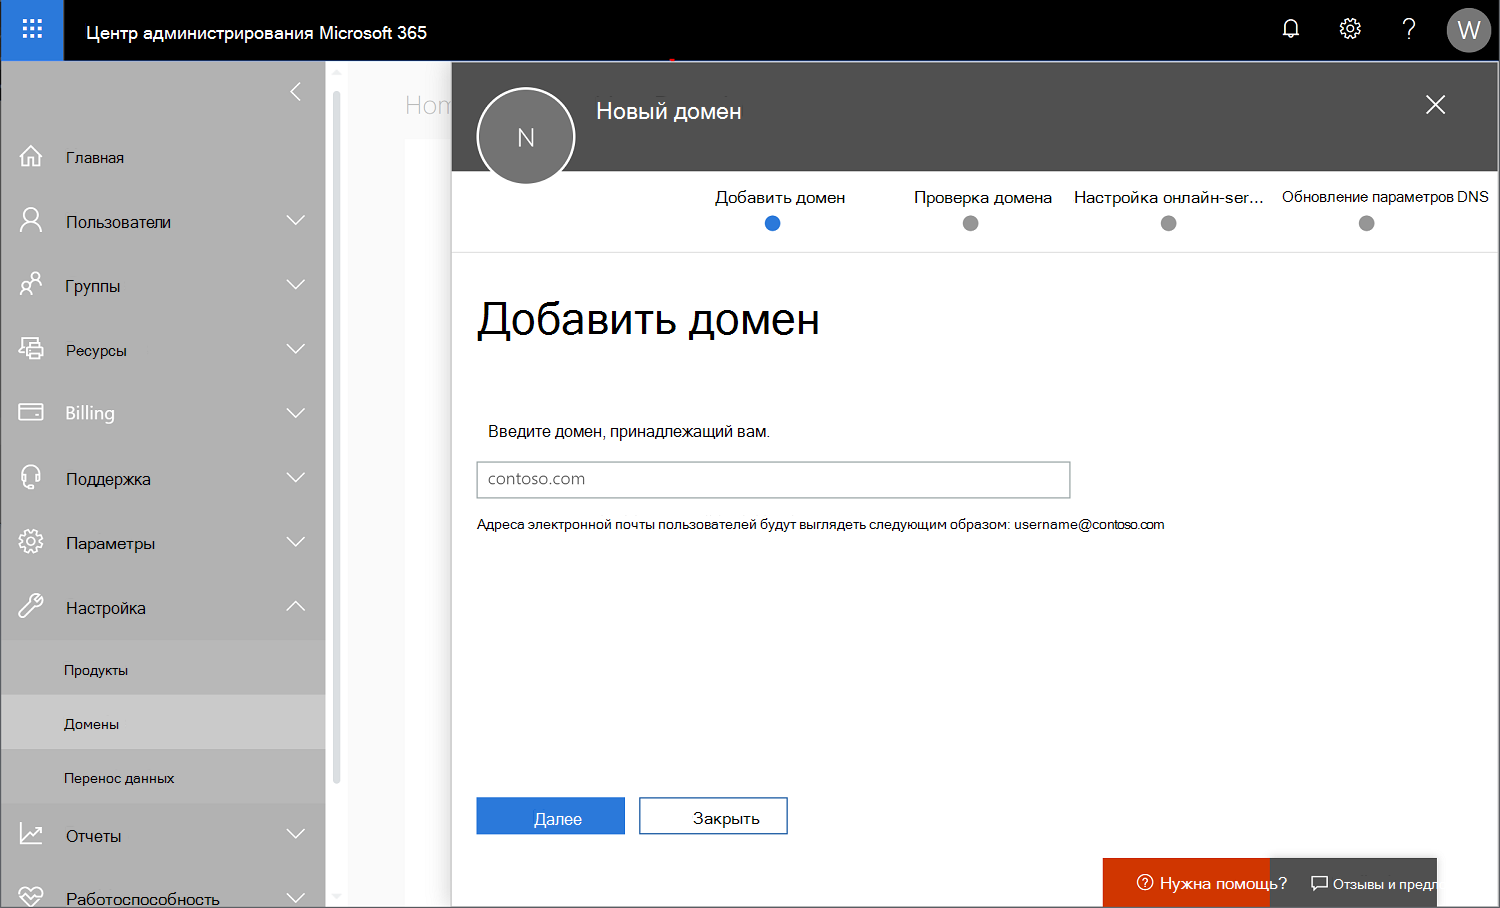
Task: Expand the Параметры section chevron
Action: coord(296,542)
